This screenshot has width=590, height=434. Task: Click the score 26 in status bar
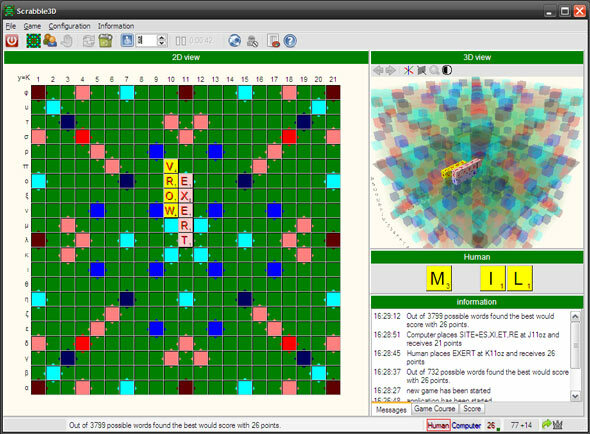pos(491,425)
